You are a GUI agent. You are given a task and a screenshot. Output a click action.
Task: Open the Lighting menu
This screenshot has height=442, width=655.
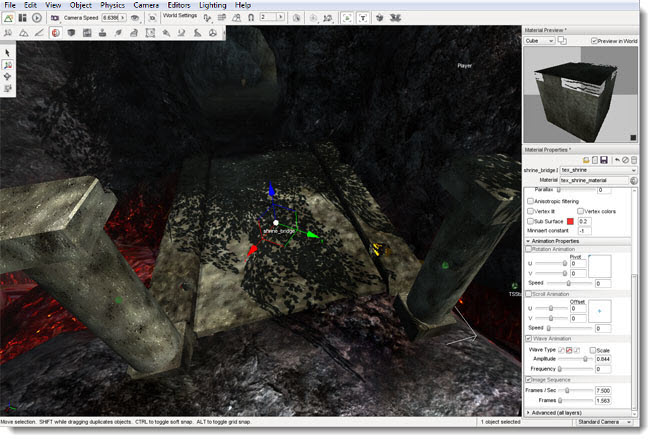click(x=211, y=5)
